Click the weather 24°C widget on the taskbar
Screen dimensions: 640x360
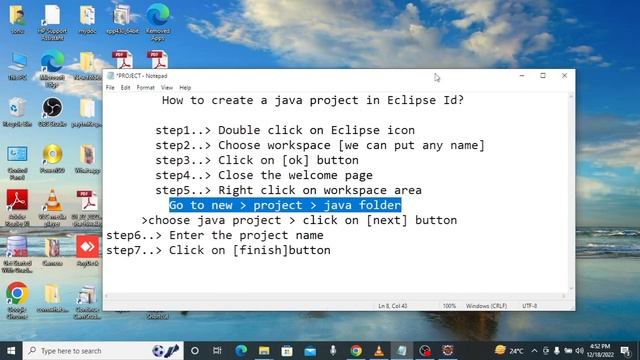point(509,351)
